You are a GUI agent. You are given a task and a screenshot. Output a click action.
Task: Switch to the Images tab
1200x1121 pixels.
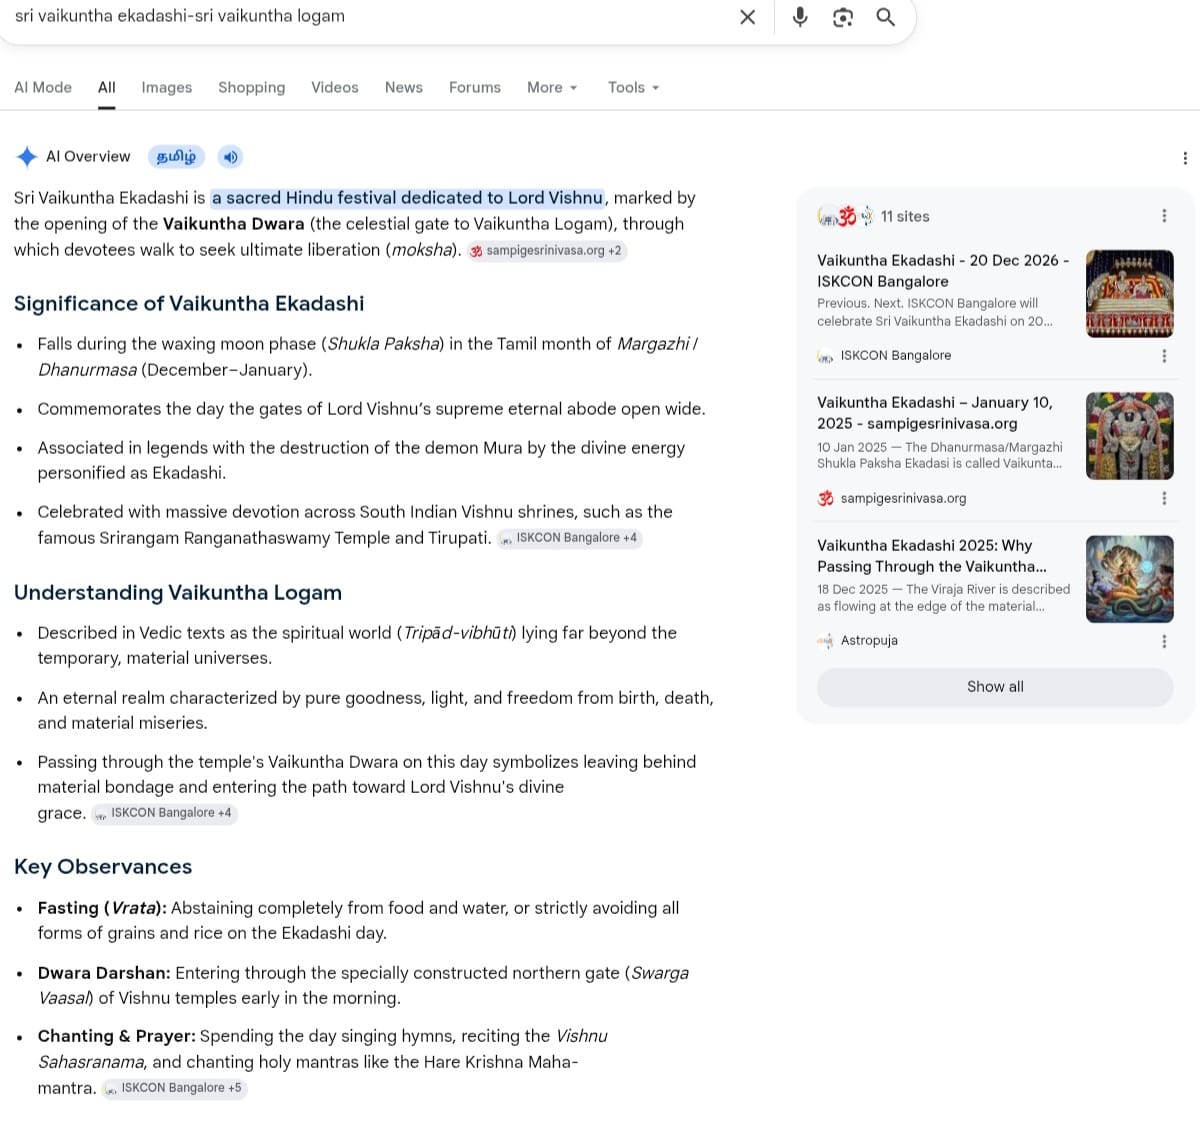pyautogui.click(x=167, y=88)
